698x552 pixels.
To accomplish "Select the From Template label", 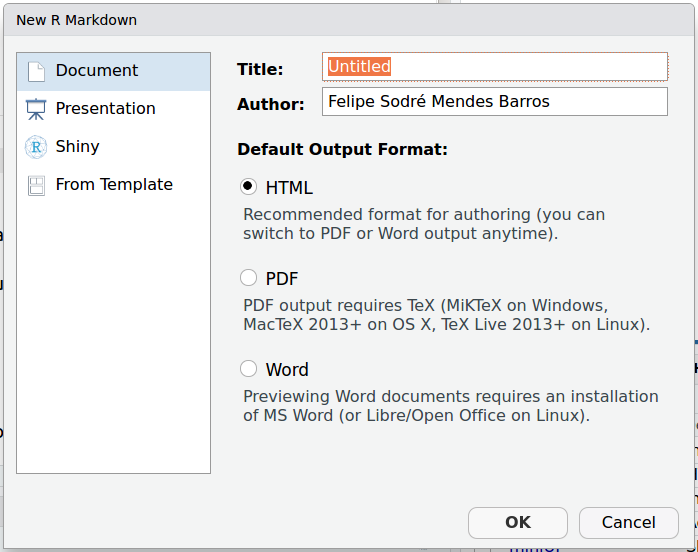I will pos(114,184).
